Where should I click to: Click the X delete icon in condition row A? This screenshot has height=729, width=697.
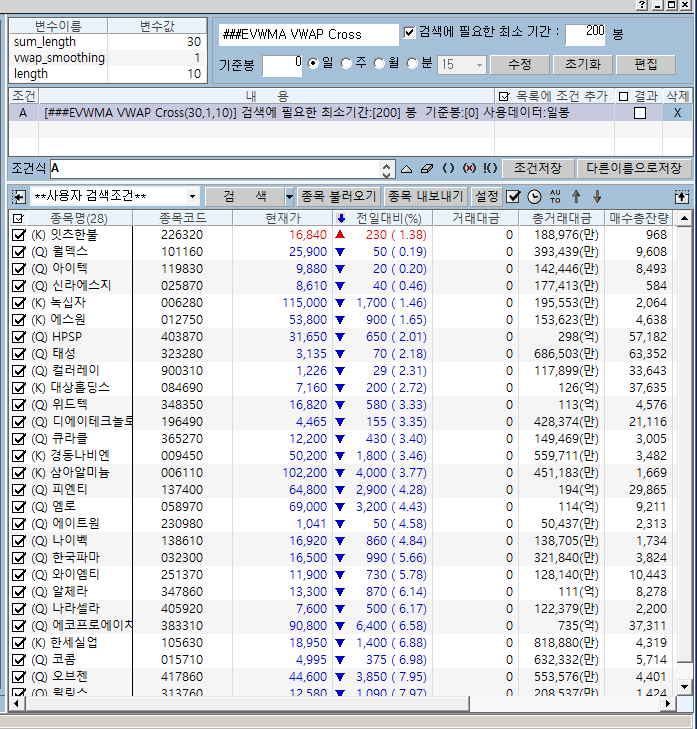(x=677, y=113)
